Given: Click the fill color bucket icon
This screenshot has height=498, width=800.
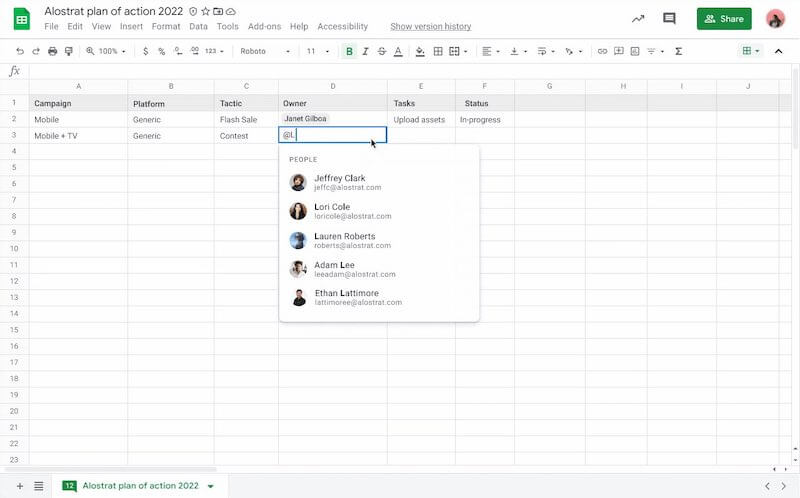Looking at the screenshot, I should pyautogui.click(x=420, y=51).
